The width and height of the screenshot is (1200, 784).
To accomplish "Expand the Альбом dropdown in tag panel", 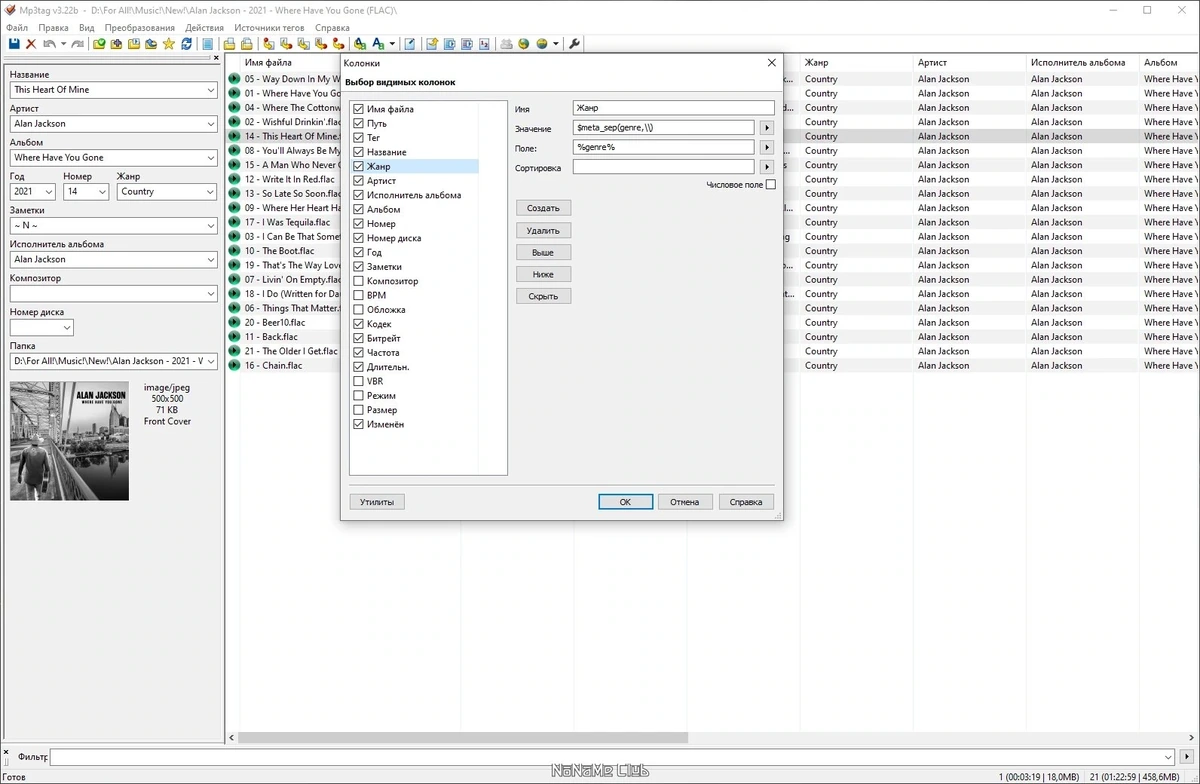I will coord(210,158).
